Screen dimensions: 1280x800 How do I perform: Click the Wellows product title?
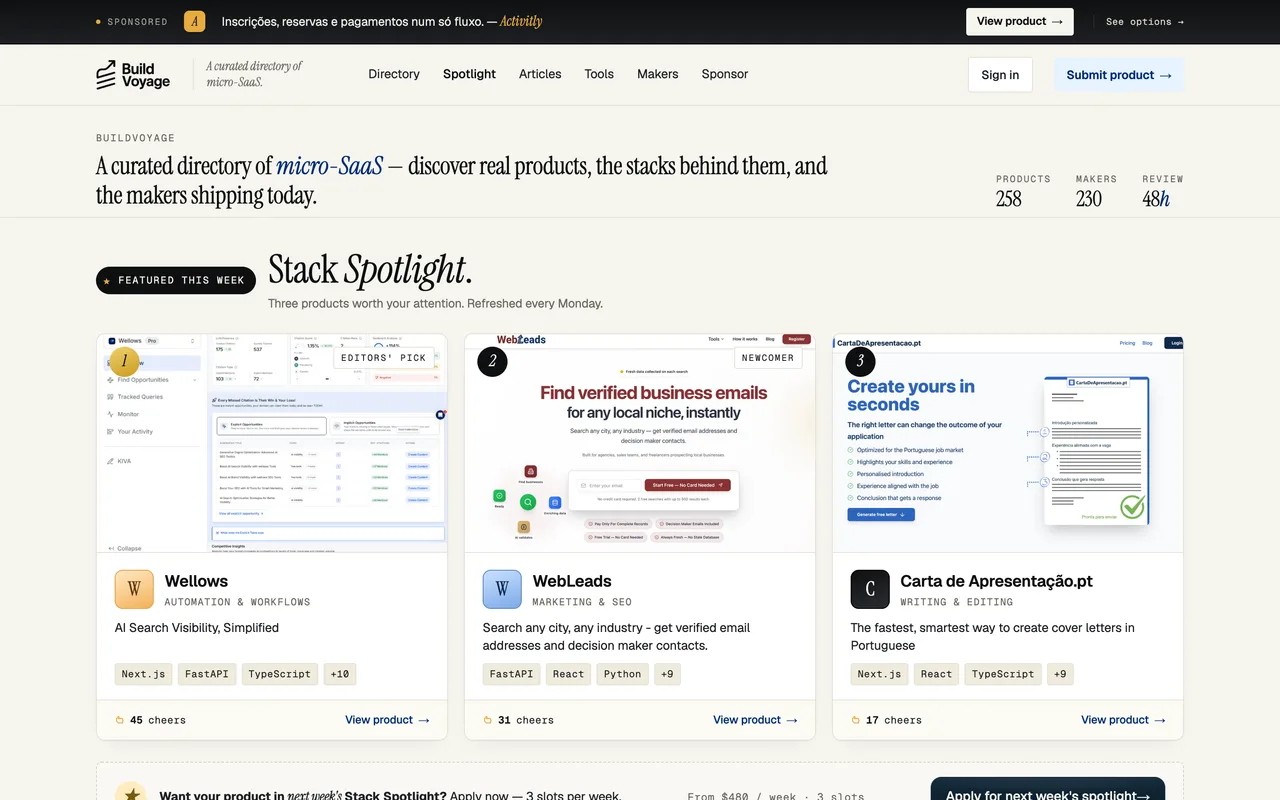point(197,581)
